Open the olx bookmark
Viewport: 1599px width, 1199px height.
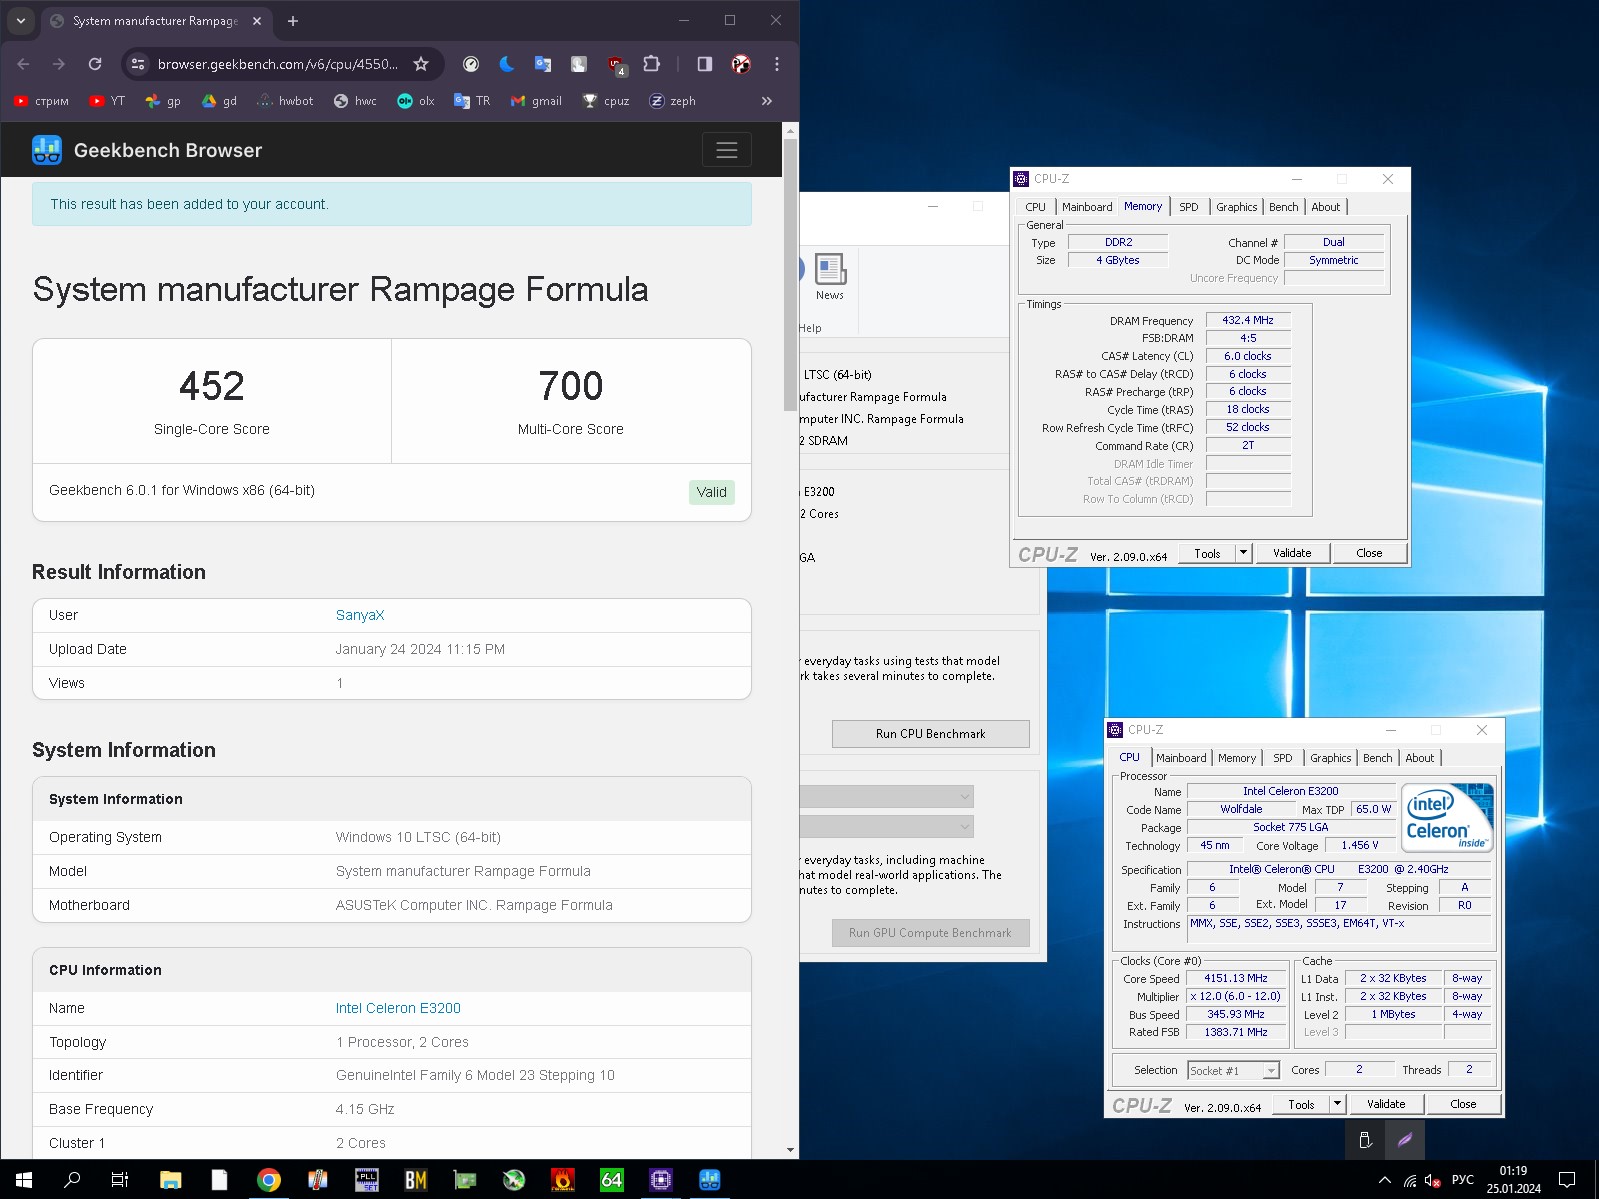(x=416, y=101)
